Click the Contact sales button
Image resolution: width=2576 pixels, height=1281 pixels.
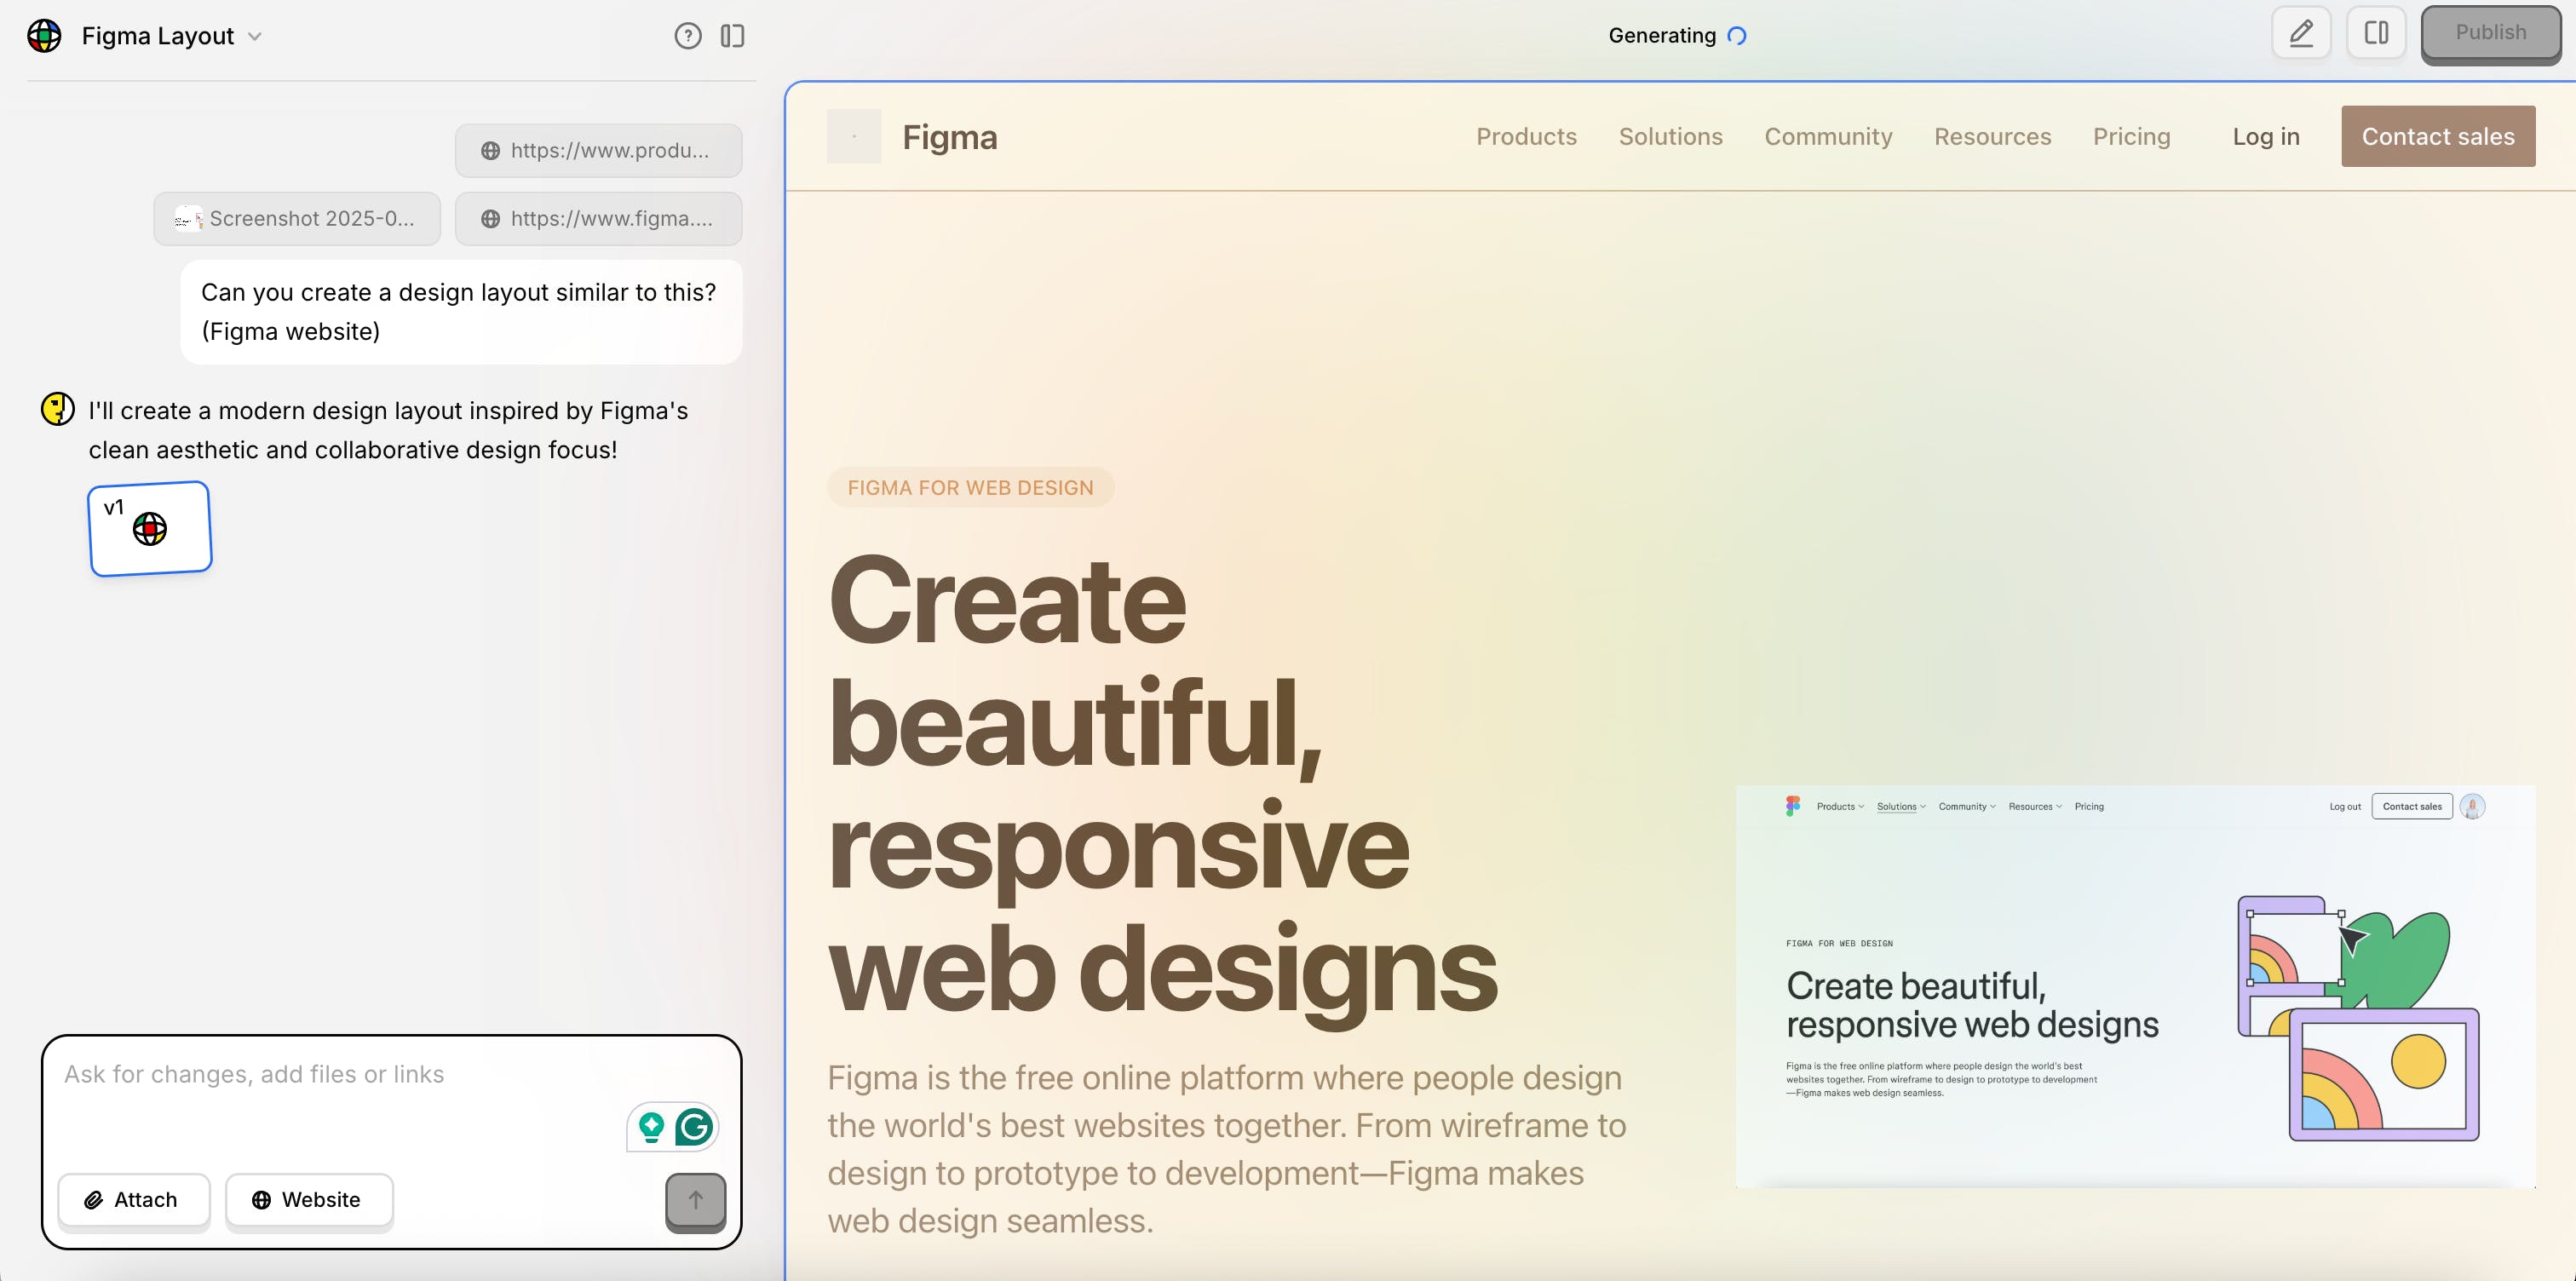(x=2438, y=136)
